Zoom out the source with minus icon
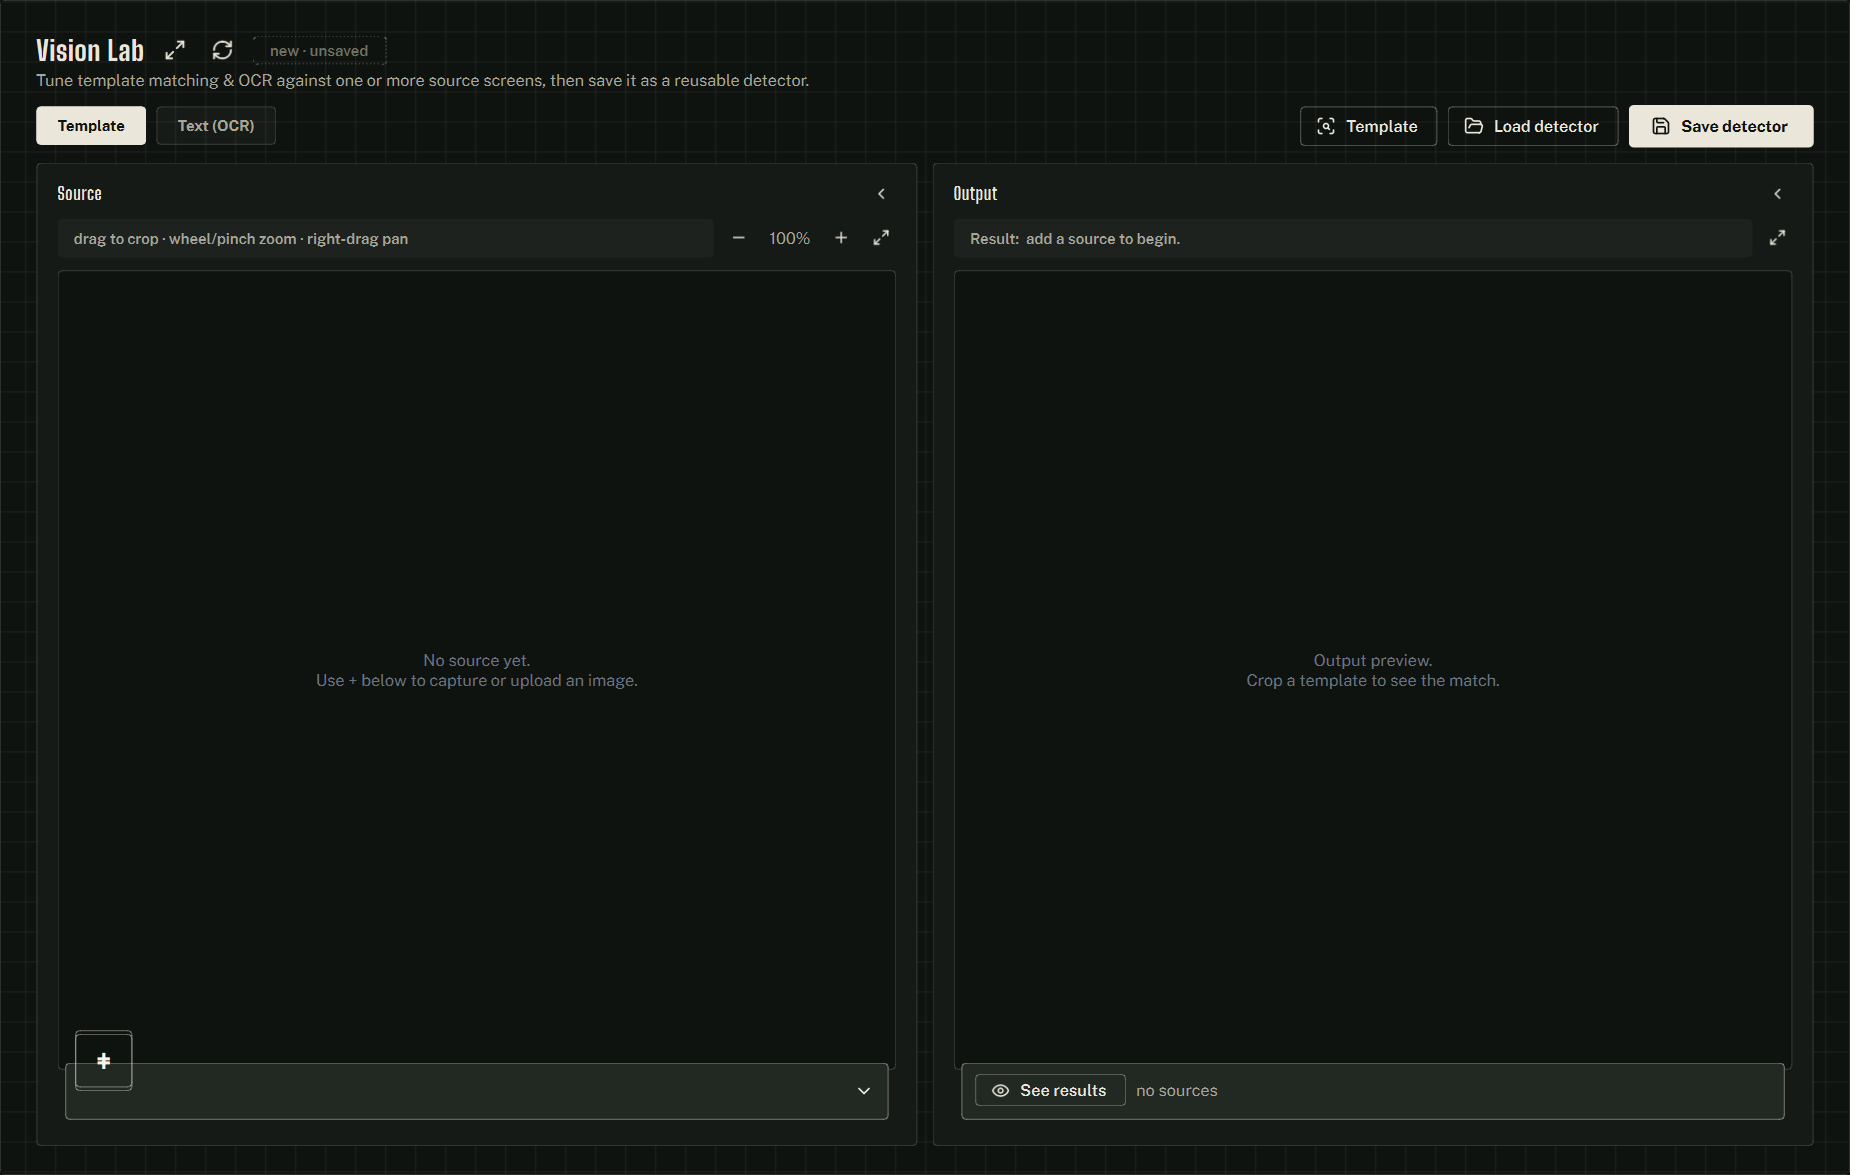Viewport: 1850px width, 1175px height. 739,238
